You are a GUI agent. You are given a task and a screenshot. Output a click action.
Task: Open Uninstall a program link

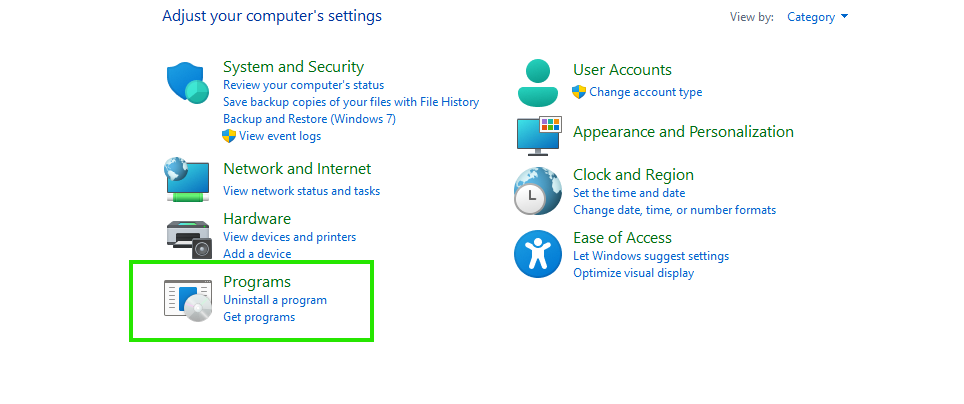[275, 300]
